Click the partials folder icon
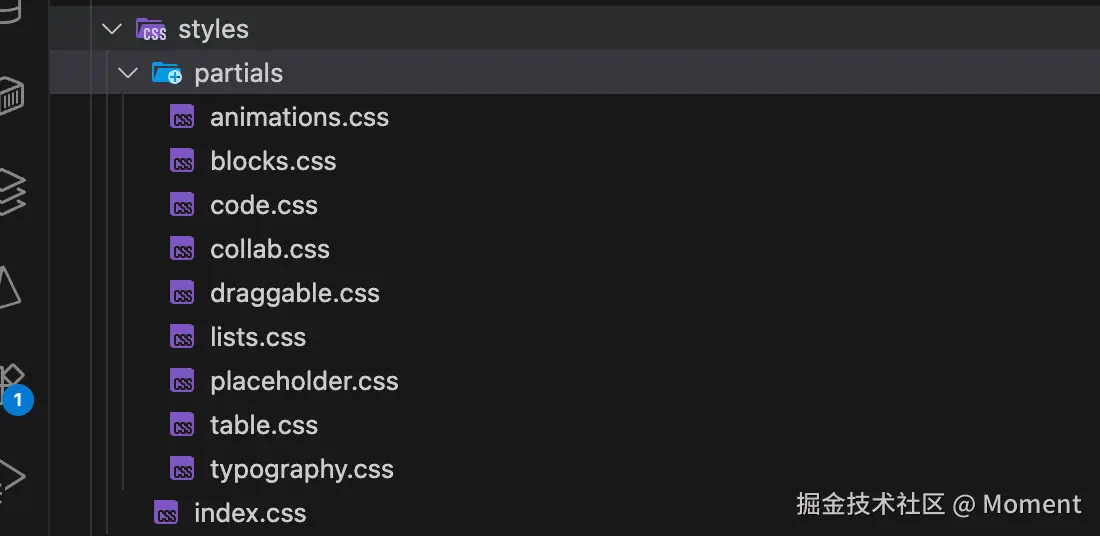This screenshot has height=536, width=1100. (x=166, y=74)
